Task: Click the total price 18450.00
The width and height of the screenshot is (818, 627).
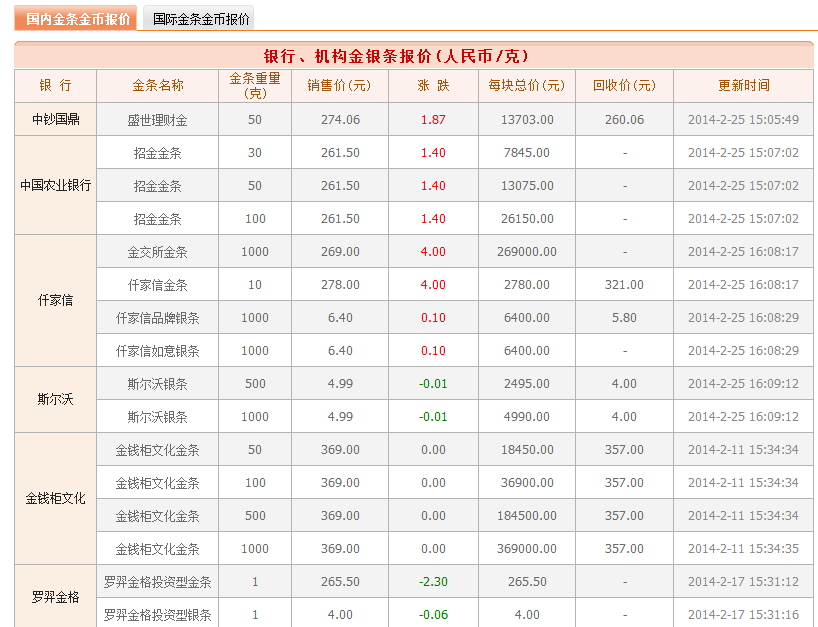Action: click(x=527, y=450)
